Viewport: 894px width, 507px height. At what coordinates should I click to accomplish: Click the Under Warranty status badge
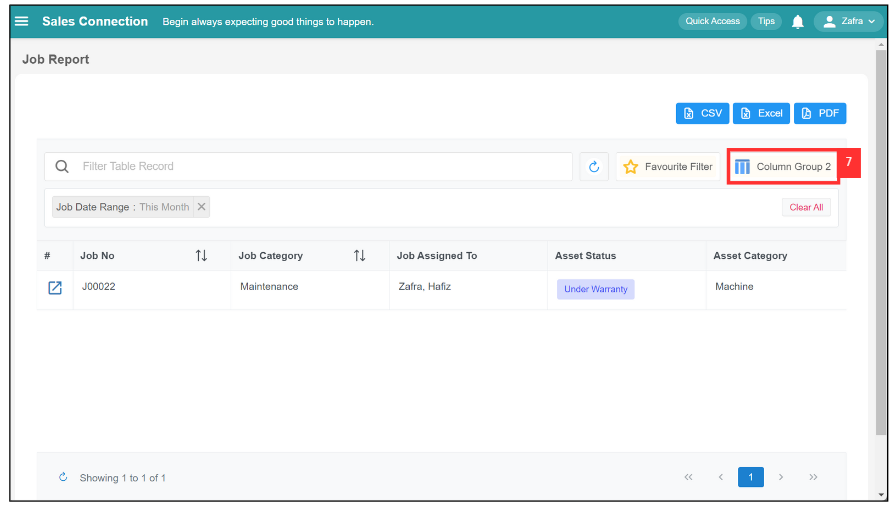tap(596, 289)
